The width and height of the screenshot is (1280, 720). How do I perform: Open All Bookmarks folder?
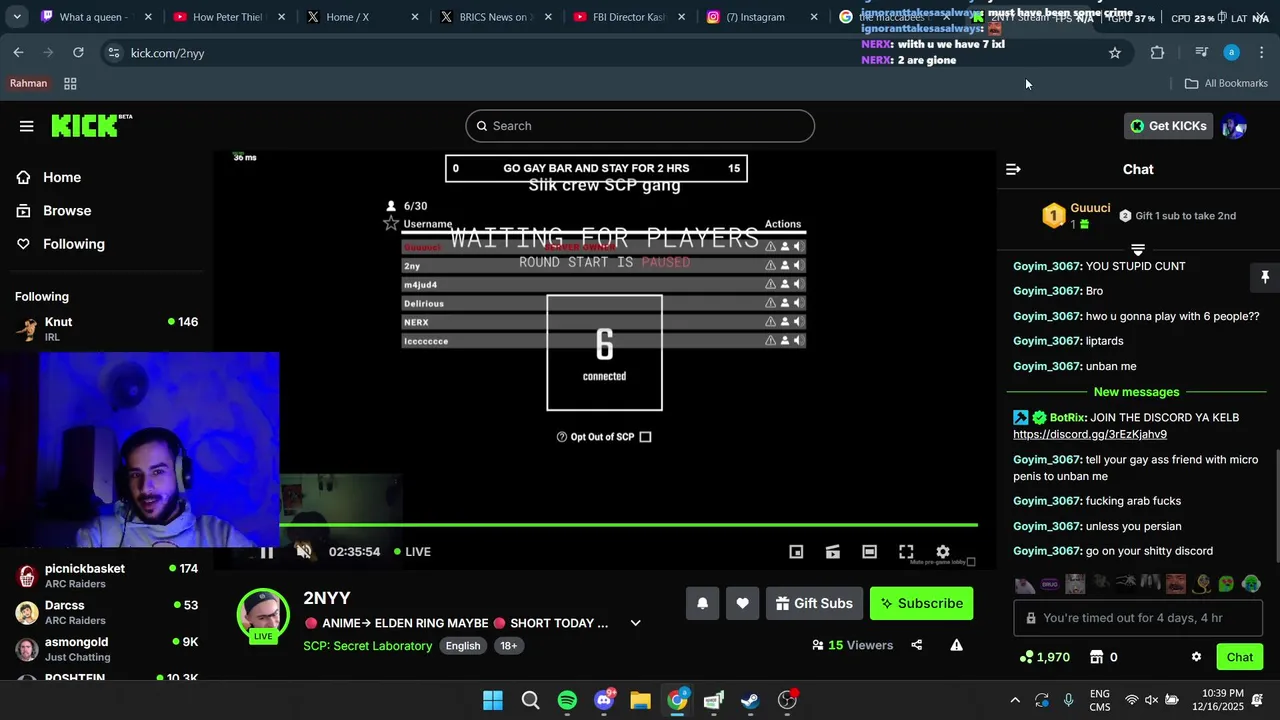[1226, 83]
